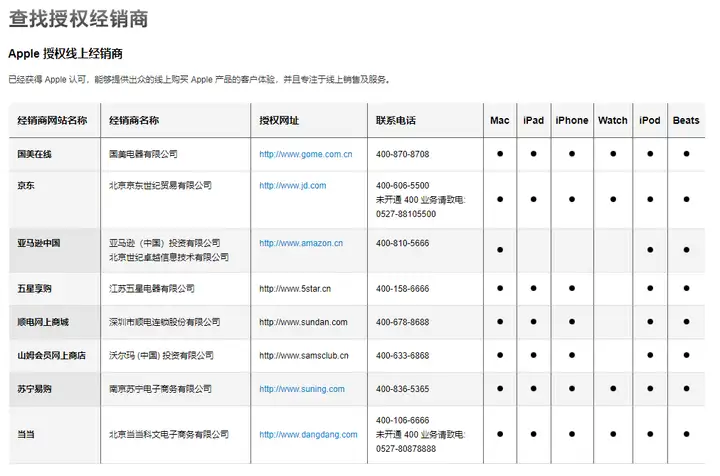This screenshot has width=720, height=476.
Task: Click the http://www.5star.cn address
Action: click(x=295, y=289)
